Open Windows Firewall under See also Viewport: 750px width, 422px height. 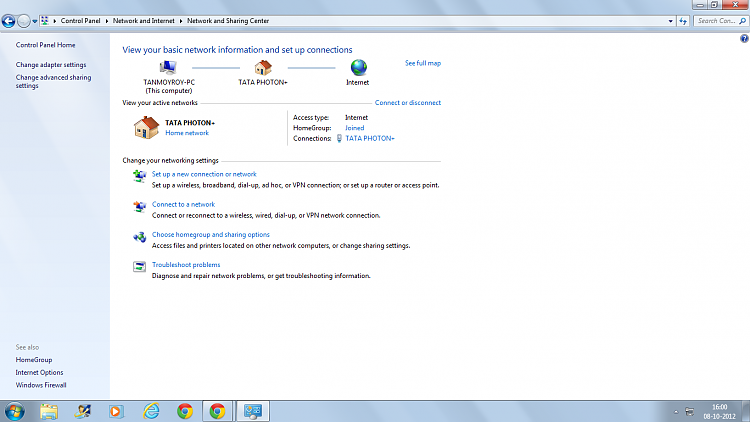[x=41, y=385]
